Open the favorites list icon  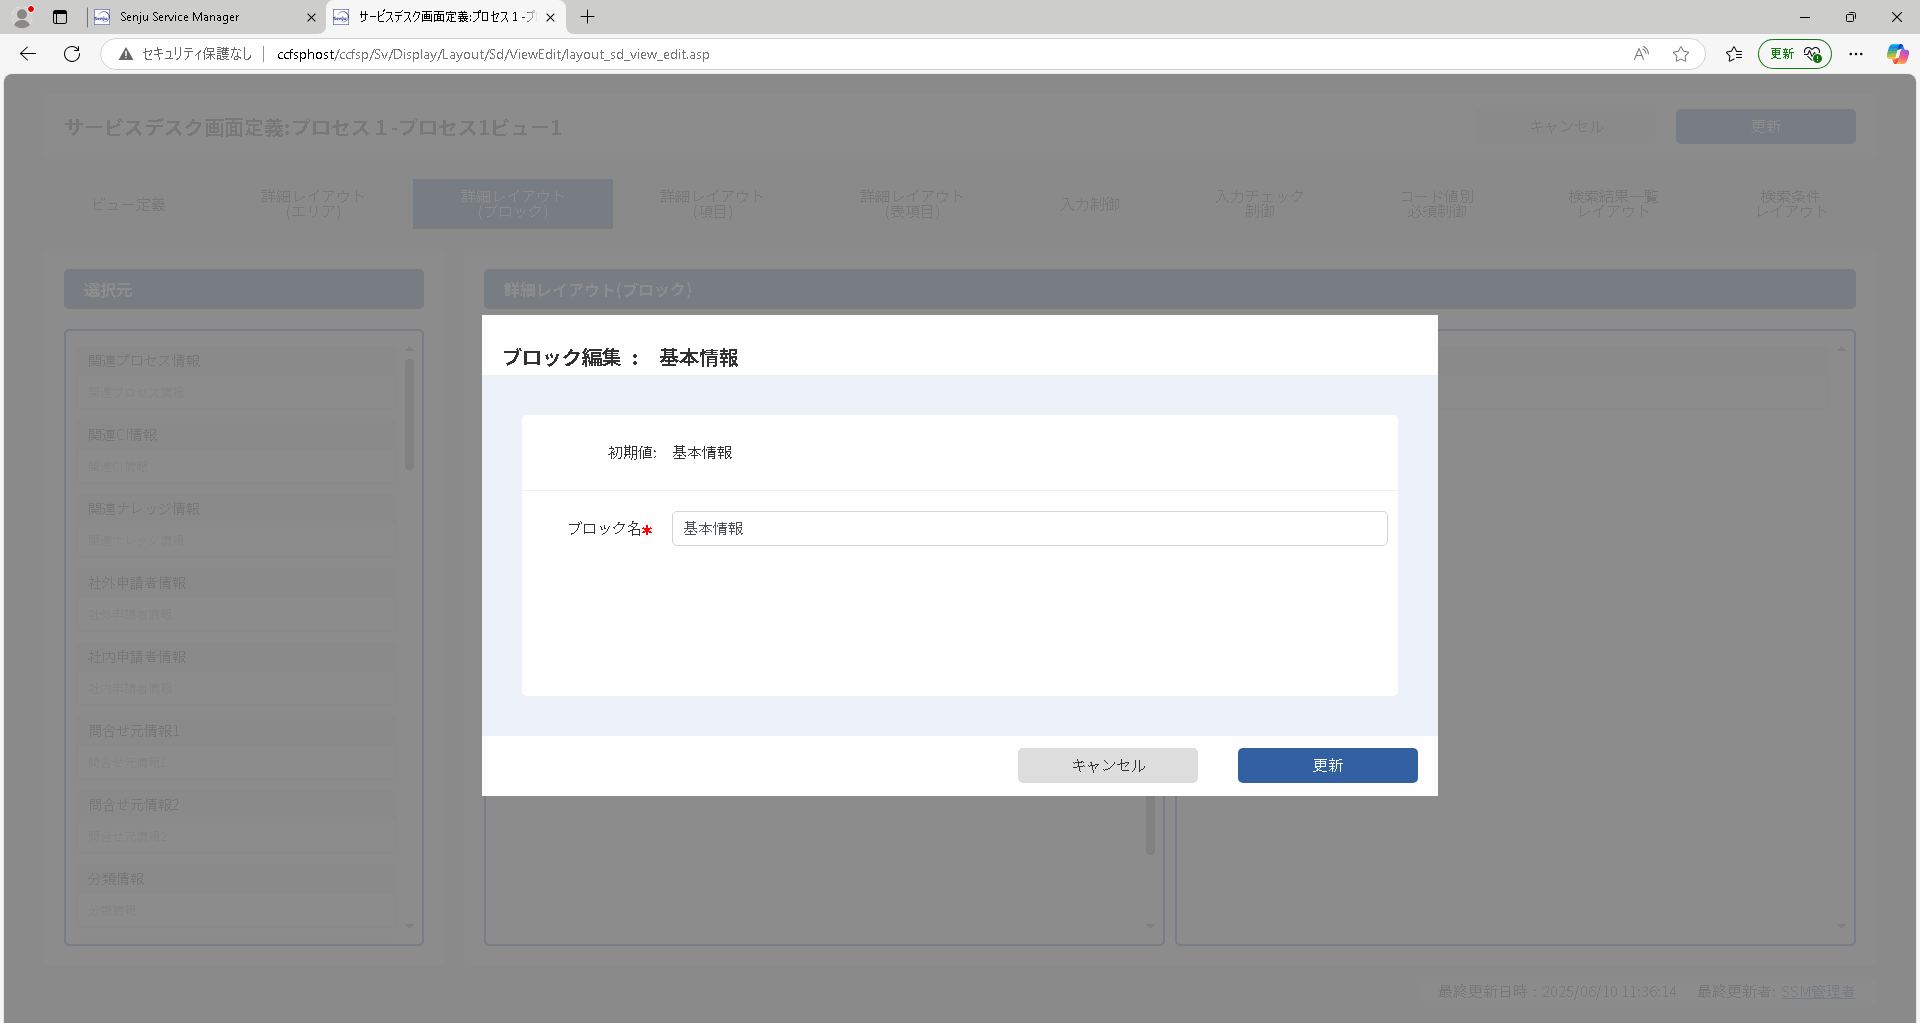point(1734,54)
